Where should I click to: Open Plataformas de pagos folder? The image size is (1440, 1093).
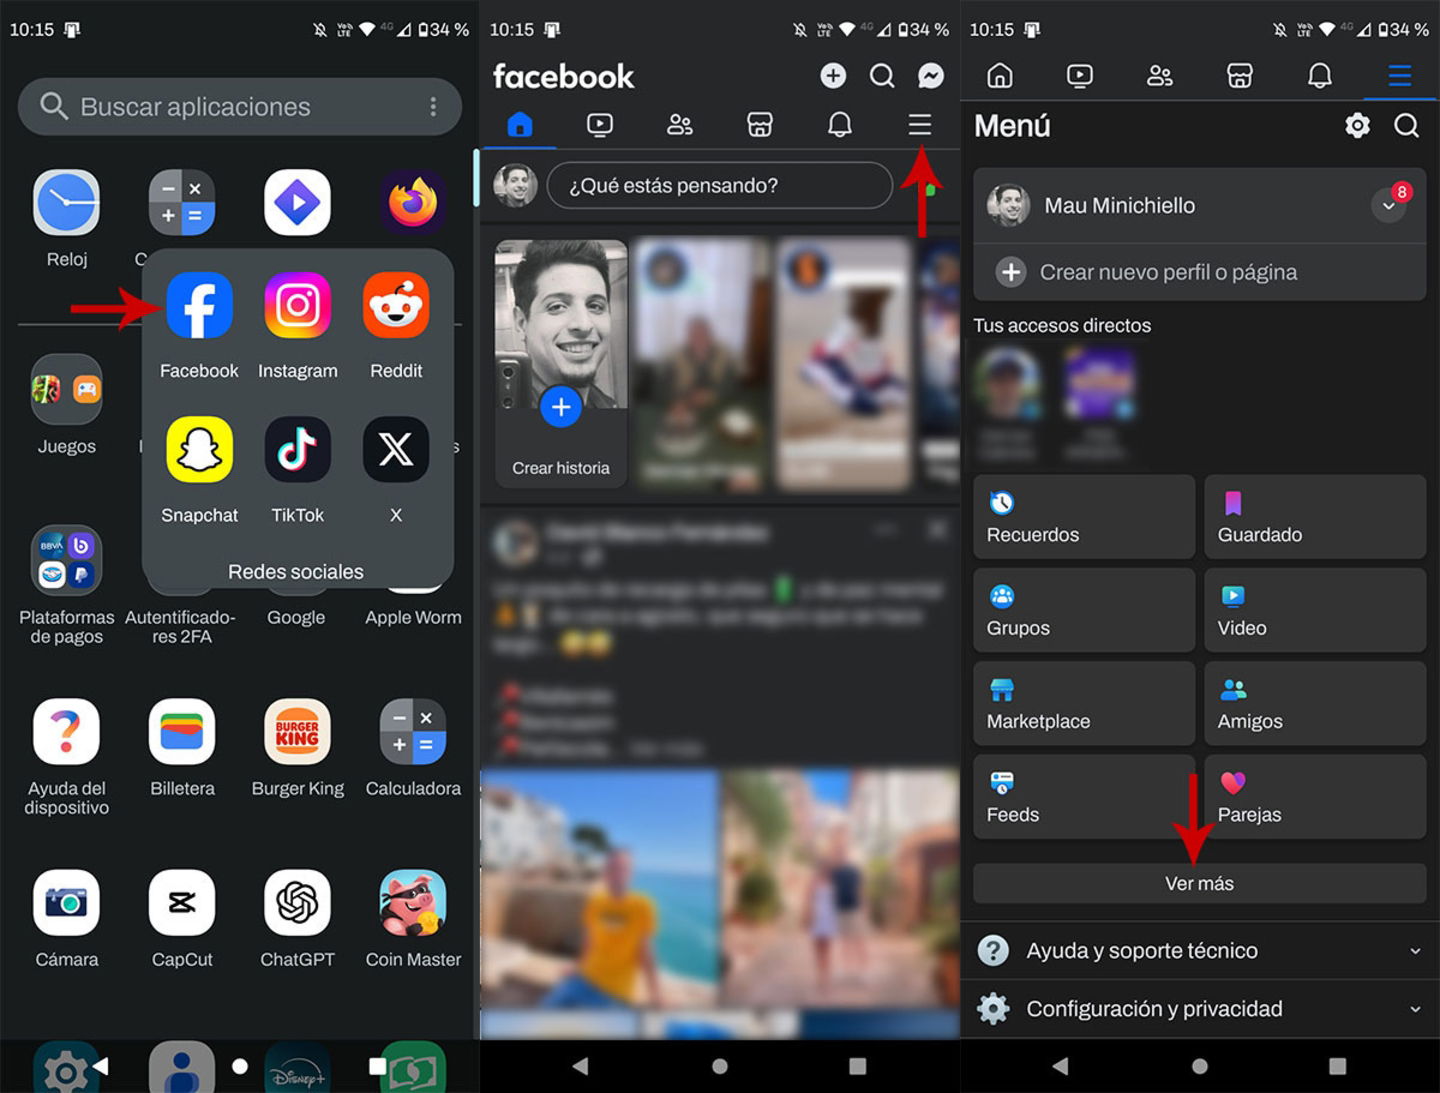click(67, 560)
